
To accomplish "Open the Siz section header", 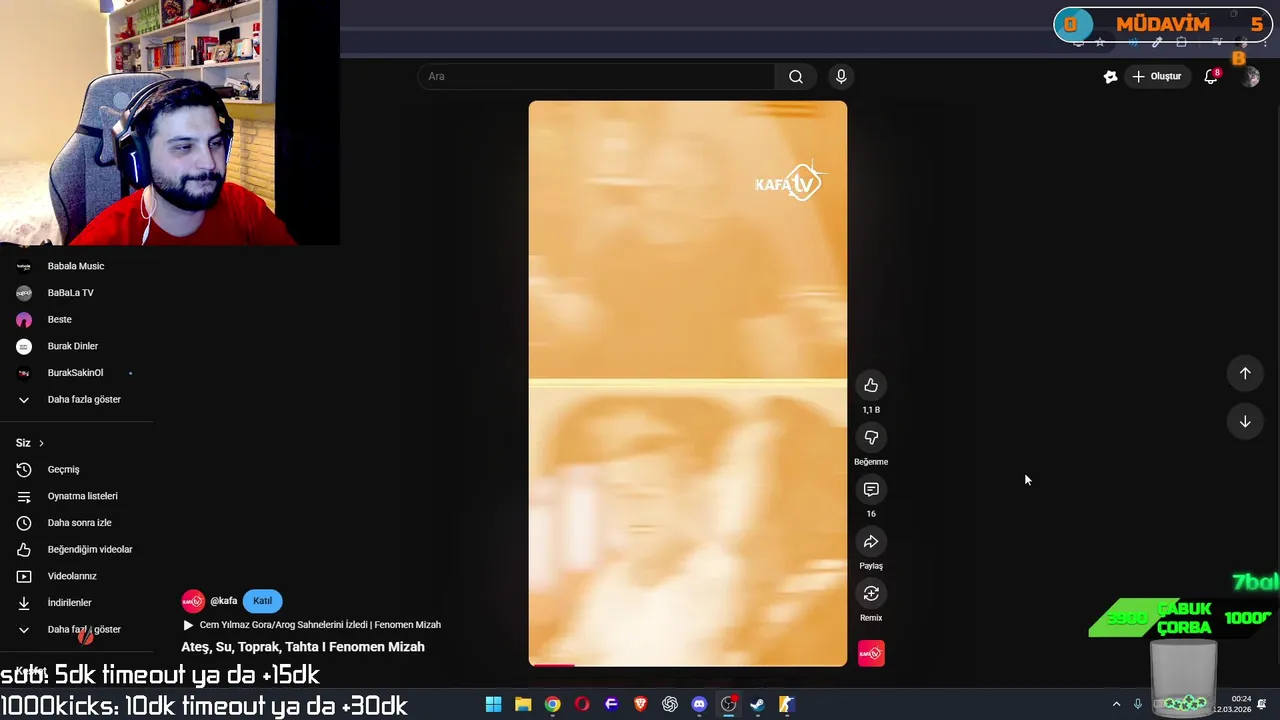I will [x=30, y=443].
